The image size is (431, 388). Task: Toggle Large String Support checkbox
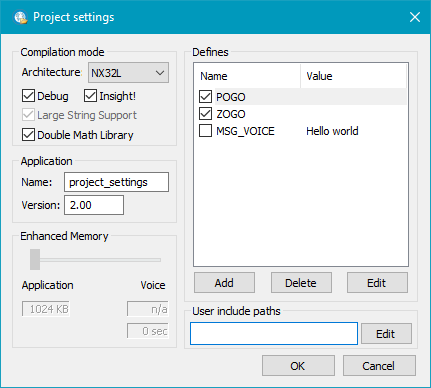pyautogui.click(x=28, y=115)
